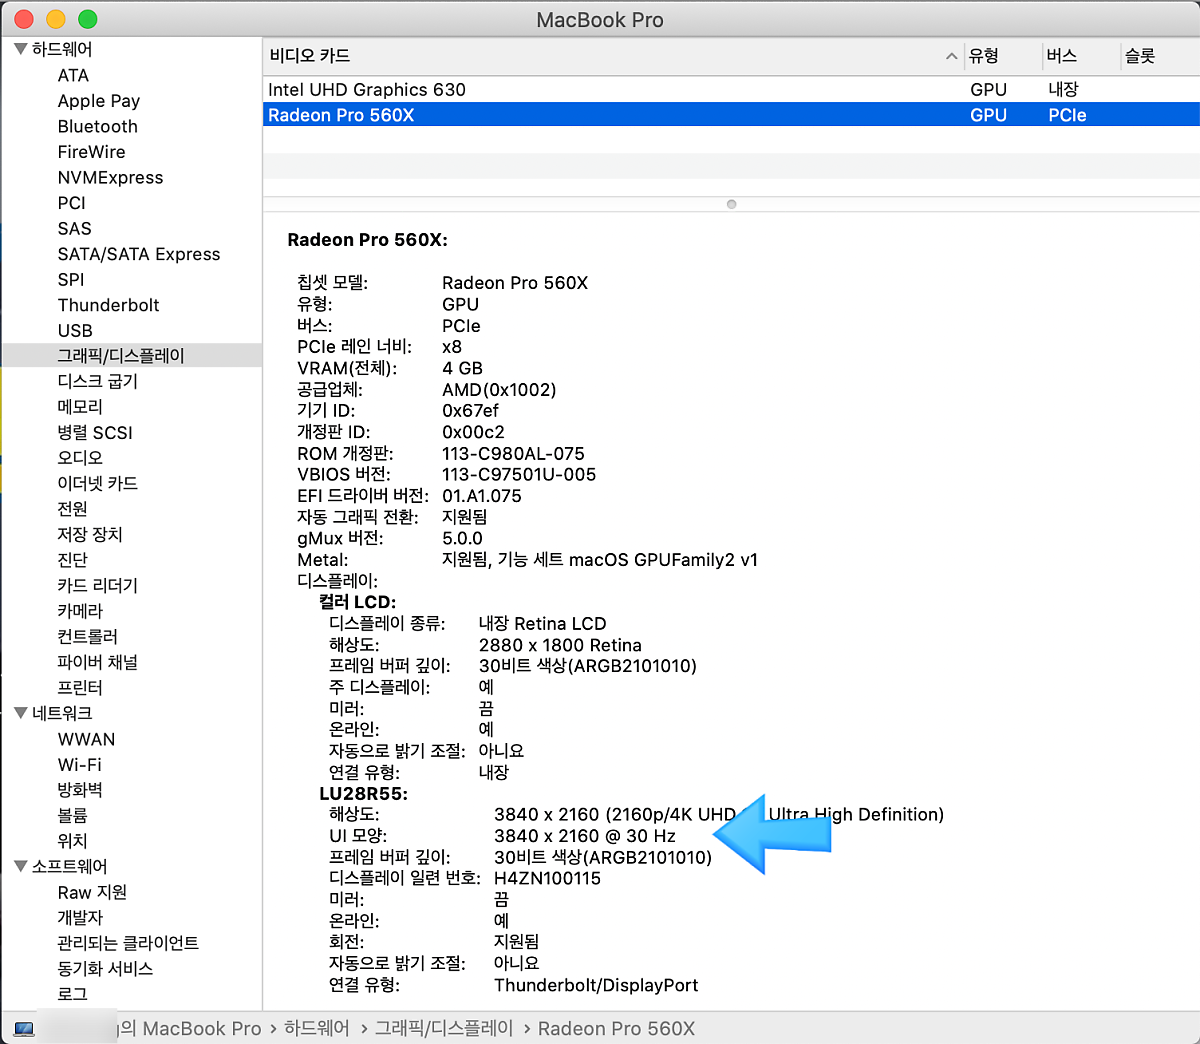
Task: Select 로그 in the sidebar
Action: click(72, 994)
